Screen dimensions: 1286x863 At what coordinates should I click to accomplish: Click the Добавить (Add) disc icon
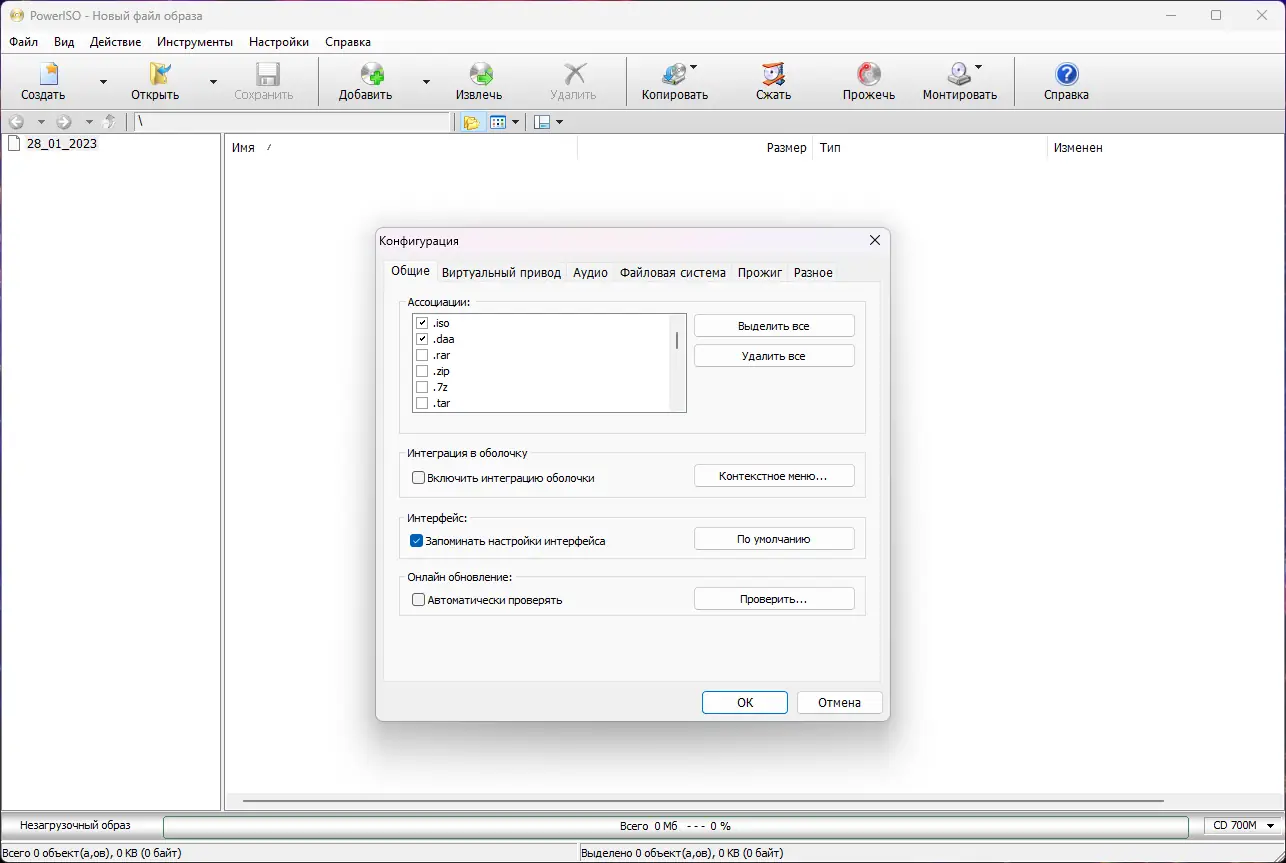(x=371, y=74)
